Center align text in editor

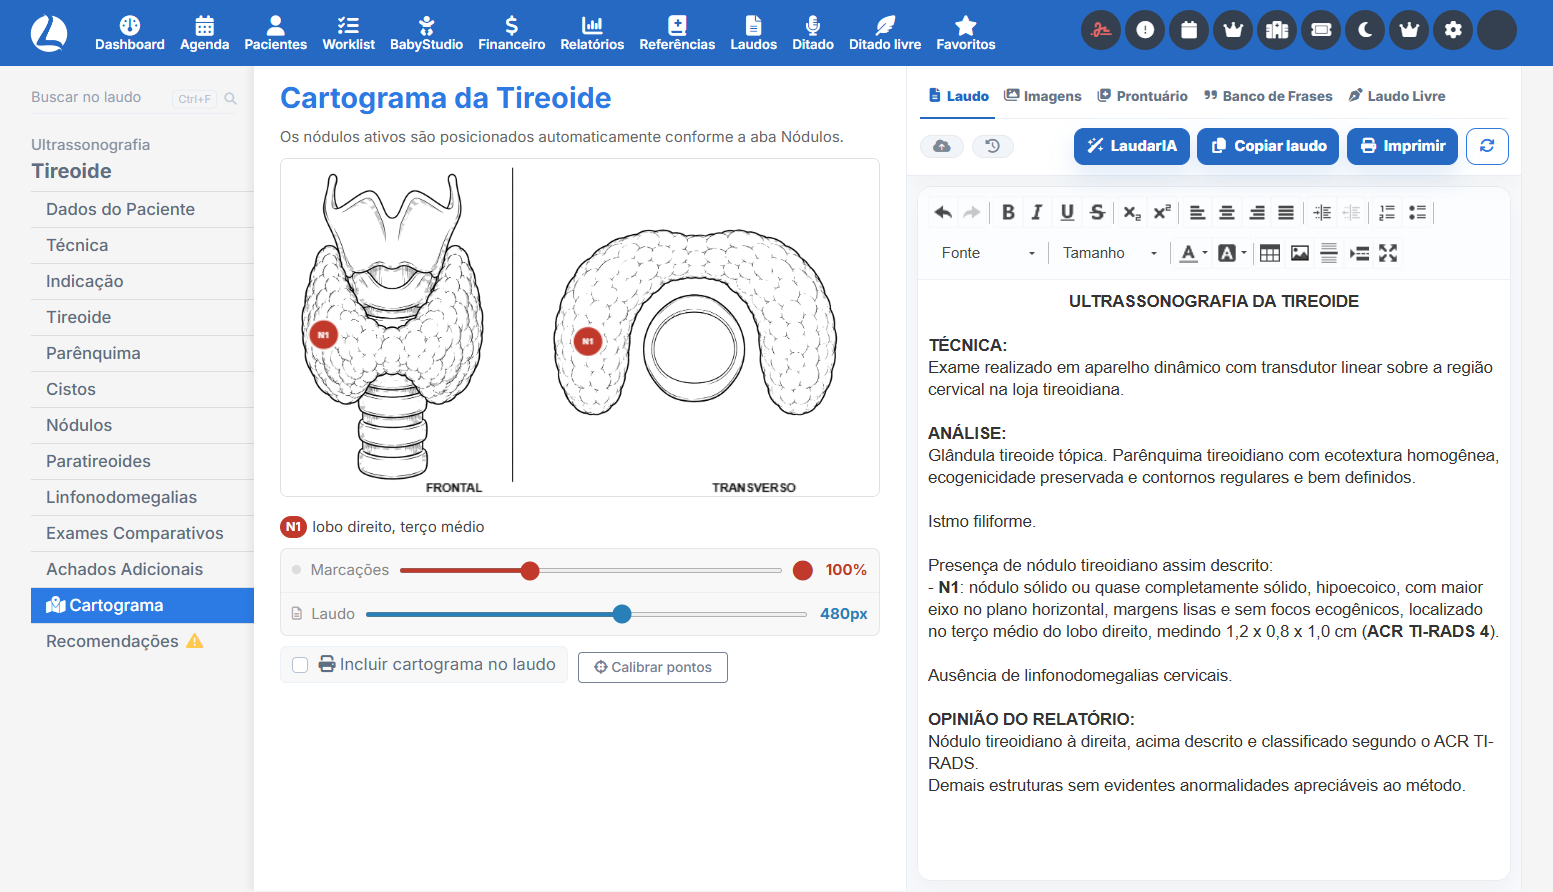1227,212
